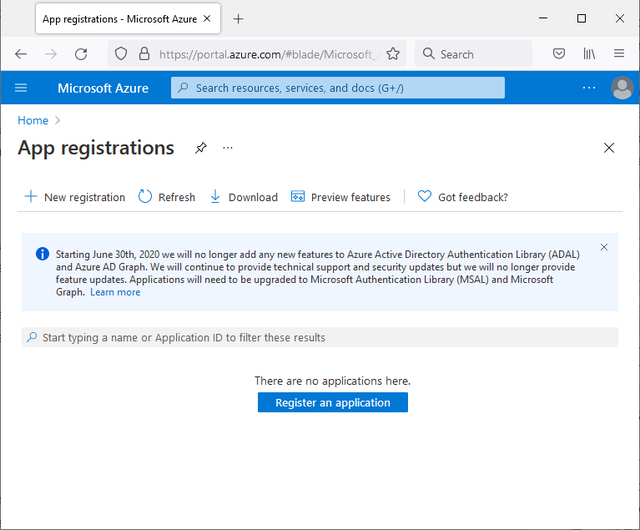Pin the App registrations blade
This screenshot has width=640, height=530.
click(x=200, y=148)
